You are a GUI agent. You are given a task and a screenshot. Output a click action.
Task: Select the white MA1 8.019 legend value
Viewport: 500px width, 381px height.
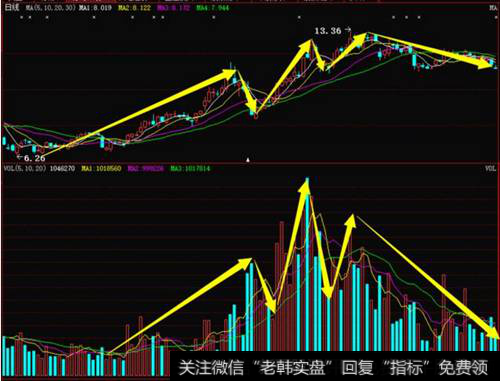(x=95, y=7)
